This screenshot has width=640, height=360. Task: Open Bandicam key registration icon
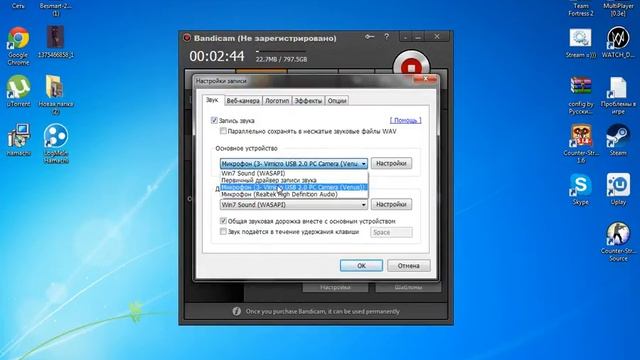click(x=369, y=37)
